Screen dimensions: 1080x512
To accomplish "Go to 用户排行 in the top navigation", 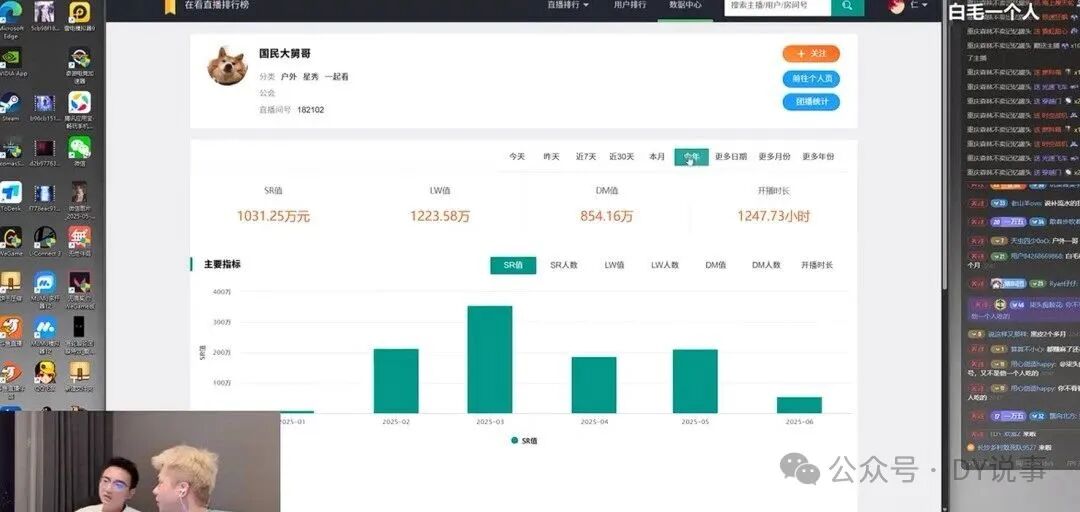I will 630,5.
